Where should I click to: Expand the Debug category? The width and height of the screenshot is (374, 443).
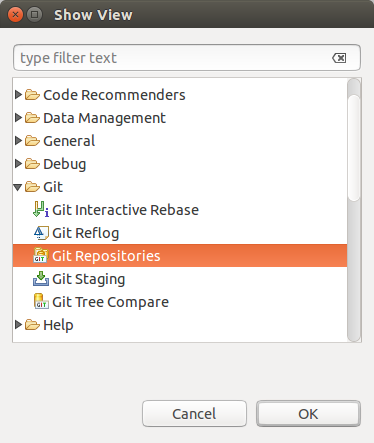(x=18, y=164)
